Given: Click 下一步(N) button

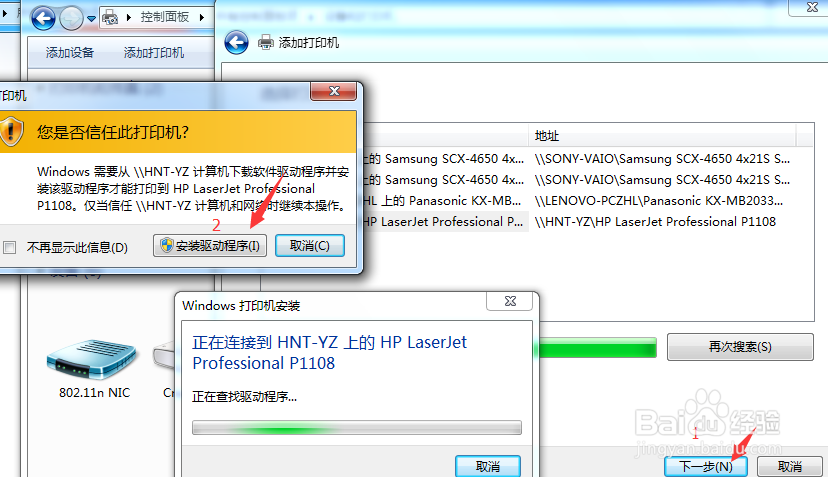Looking at the screenshot, I should click(x=705, y=466).
